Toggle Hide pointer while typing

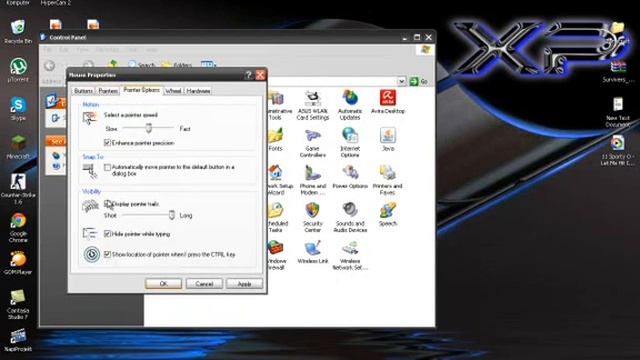point(107,234)
